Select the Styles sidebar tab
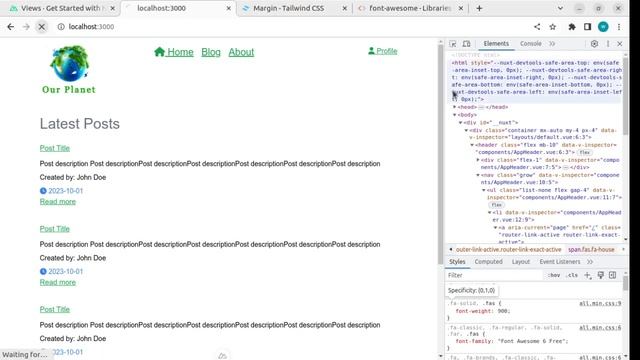 click(457, 262)
